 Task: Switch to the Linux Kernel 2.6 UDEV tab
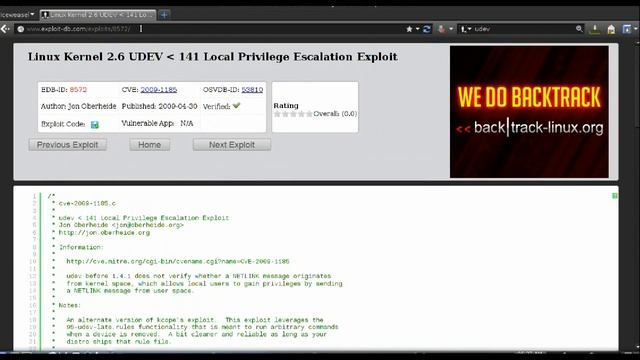tap(98, 15)
